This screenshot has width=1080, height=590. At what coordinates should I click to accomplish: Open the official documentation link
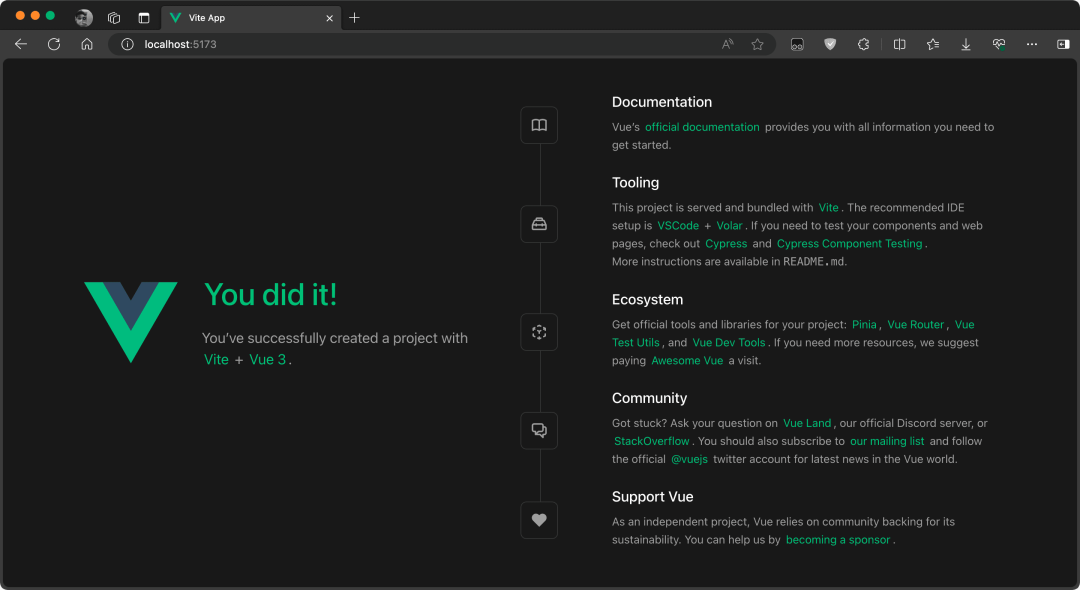click(x=702, y=127)
